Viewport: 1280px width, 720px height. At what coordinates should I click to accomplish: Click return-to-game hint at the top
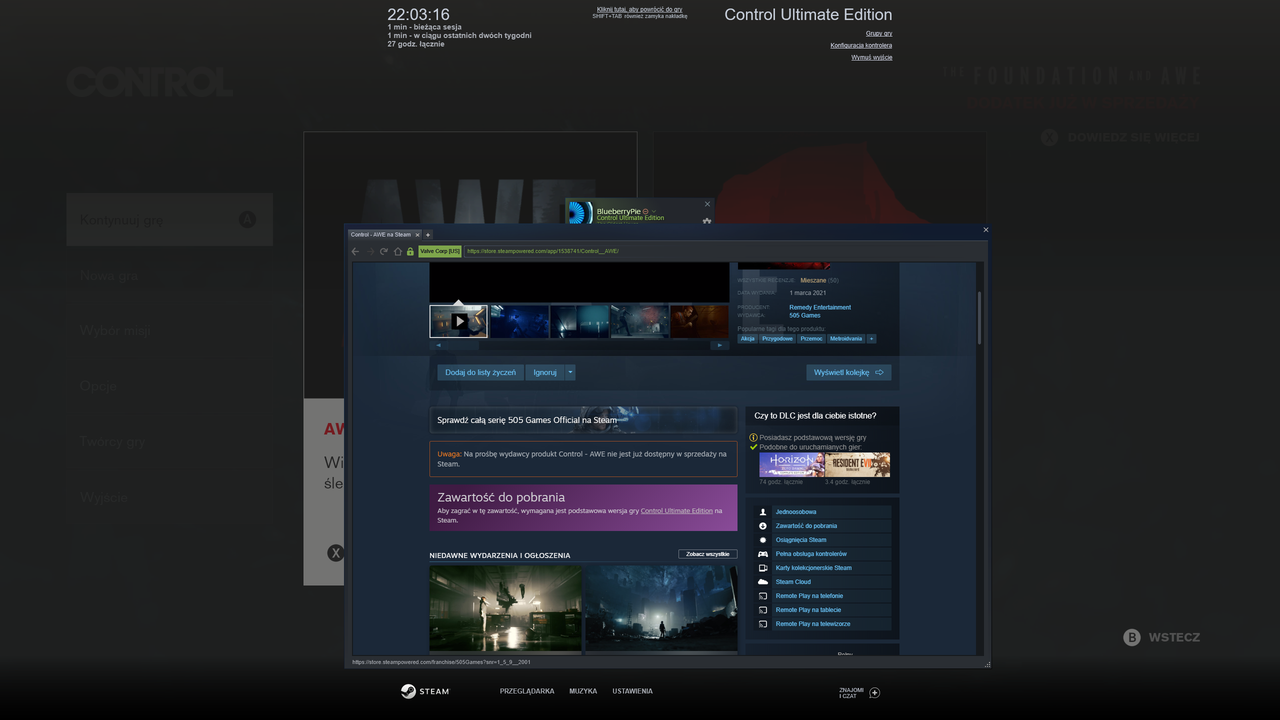tap(640, 9)
